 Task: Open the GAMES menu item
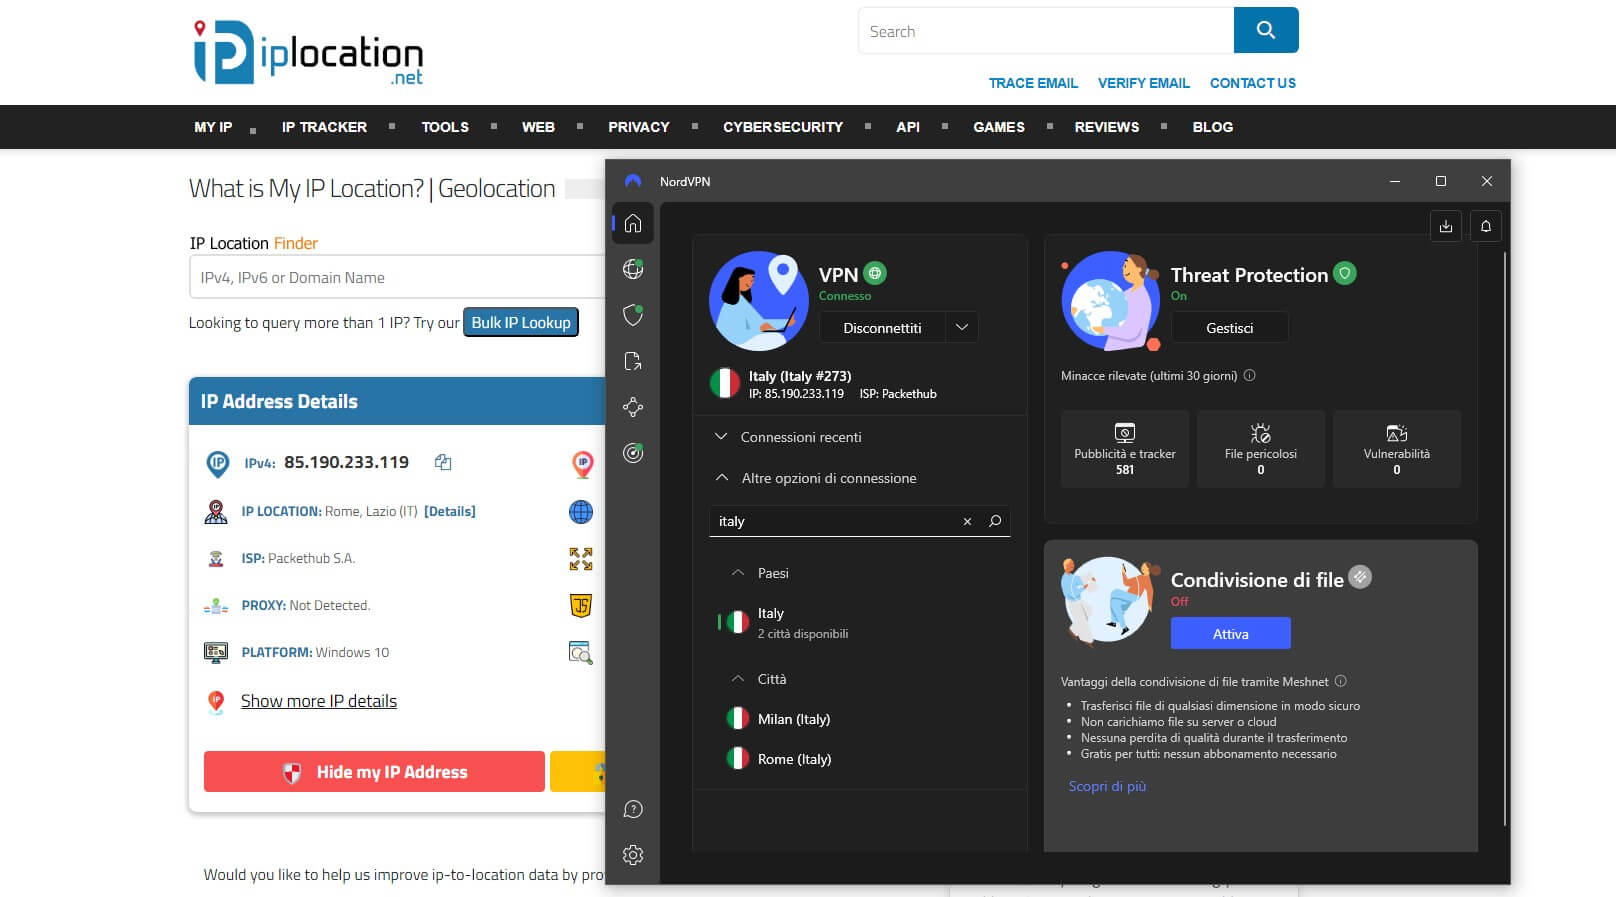pos(999,127)
